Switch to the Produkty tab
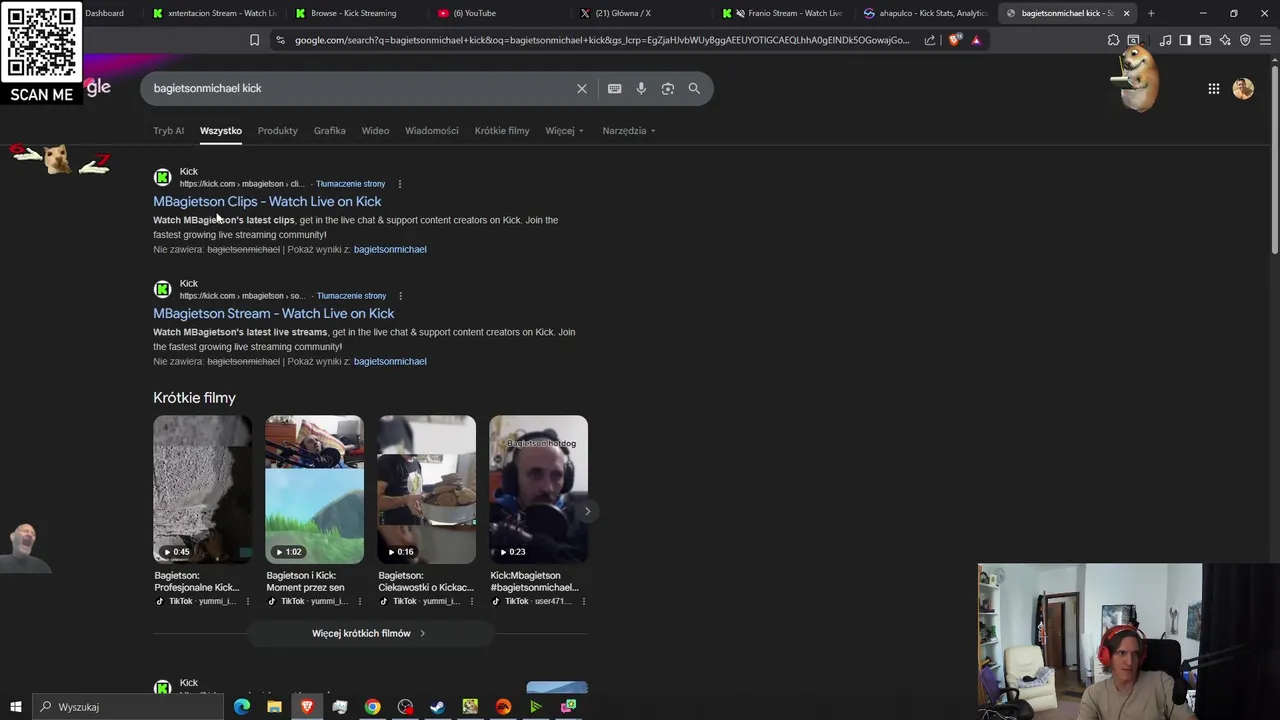This screenshot has height=720, width=1280. (x=277, y=131)
